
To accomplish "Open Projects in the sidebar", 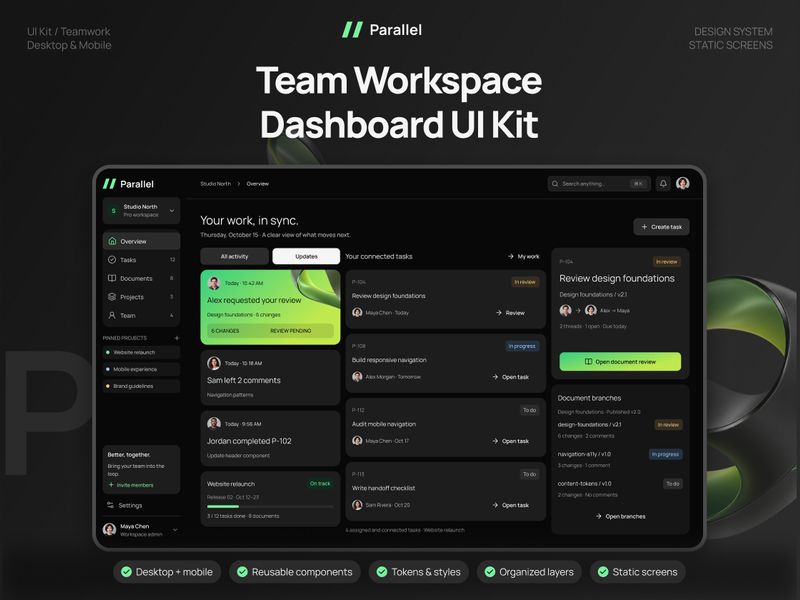I will click(x=141, y=297).
